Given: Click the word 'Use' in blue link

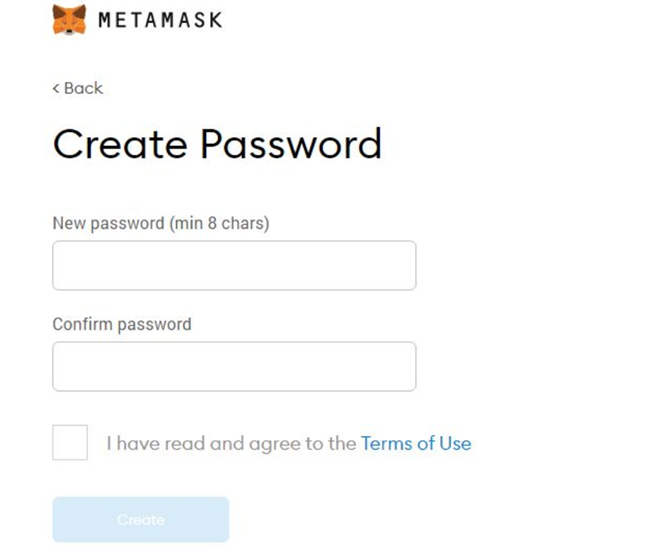Looking at the screenshot, I should pyautogui.click(x=455, y=444).
